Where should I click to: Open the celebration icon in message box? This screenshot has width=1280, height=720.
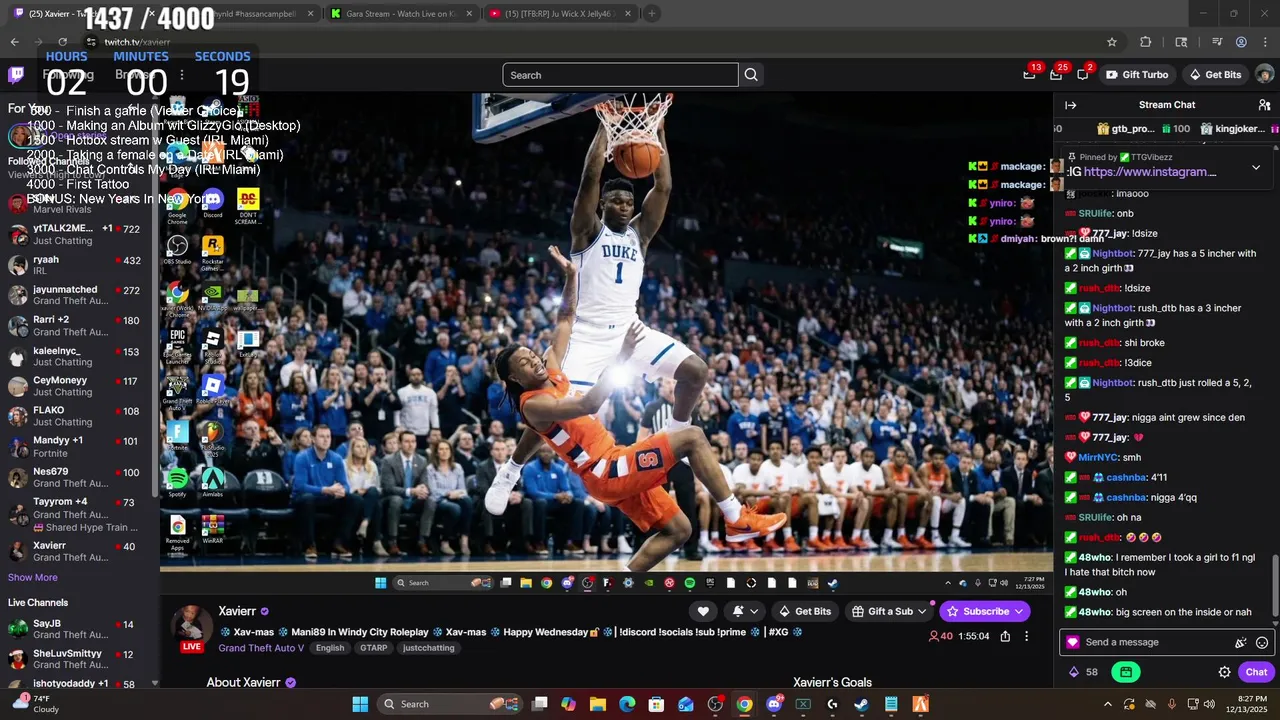coord(1241,643)
